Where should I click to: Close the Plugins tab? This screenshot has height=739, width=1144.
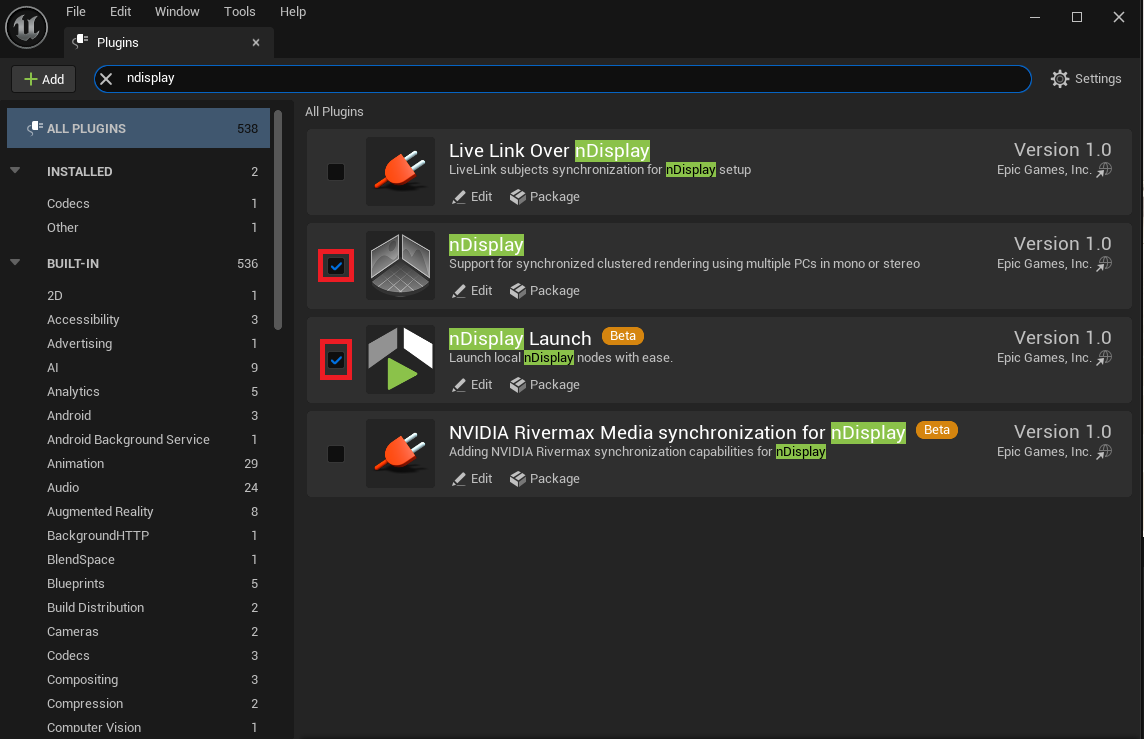pos(256,42)
